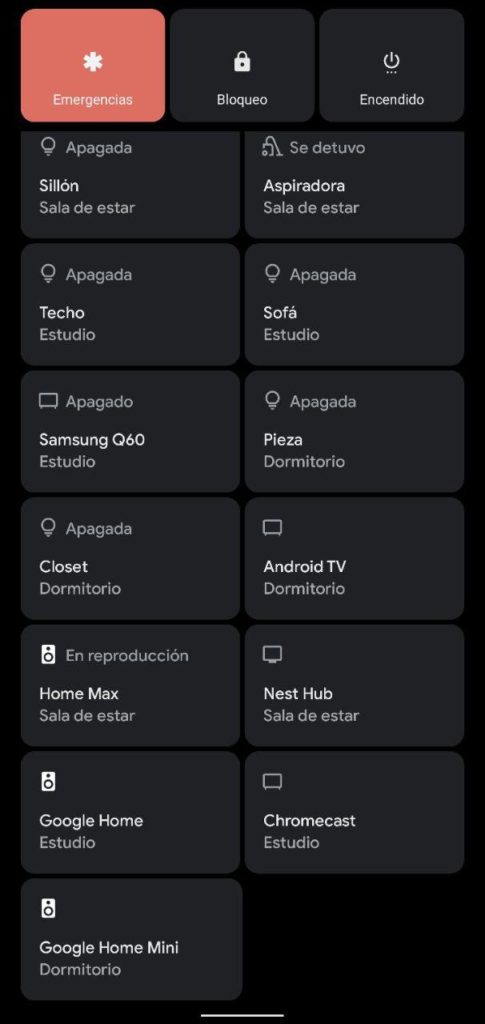
Task: Open the Nest Hub device tile
Action: [x=354, y=685]
